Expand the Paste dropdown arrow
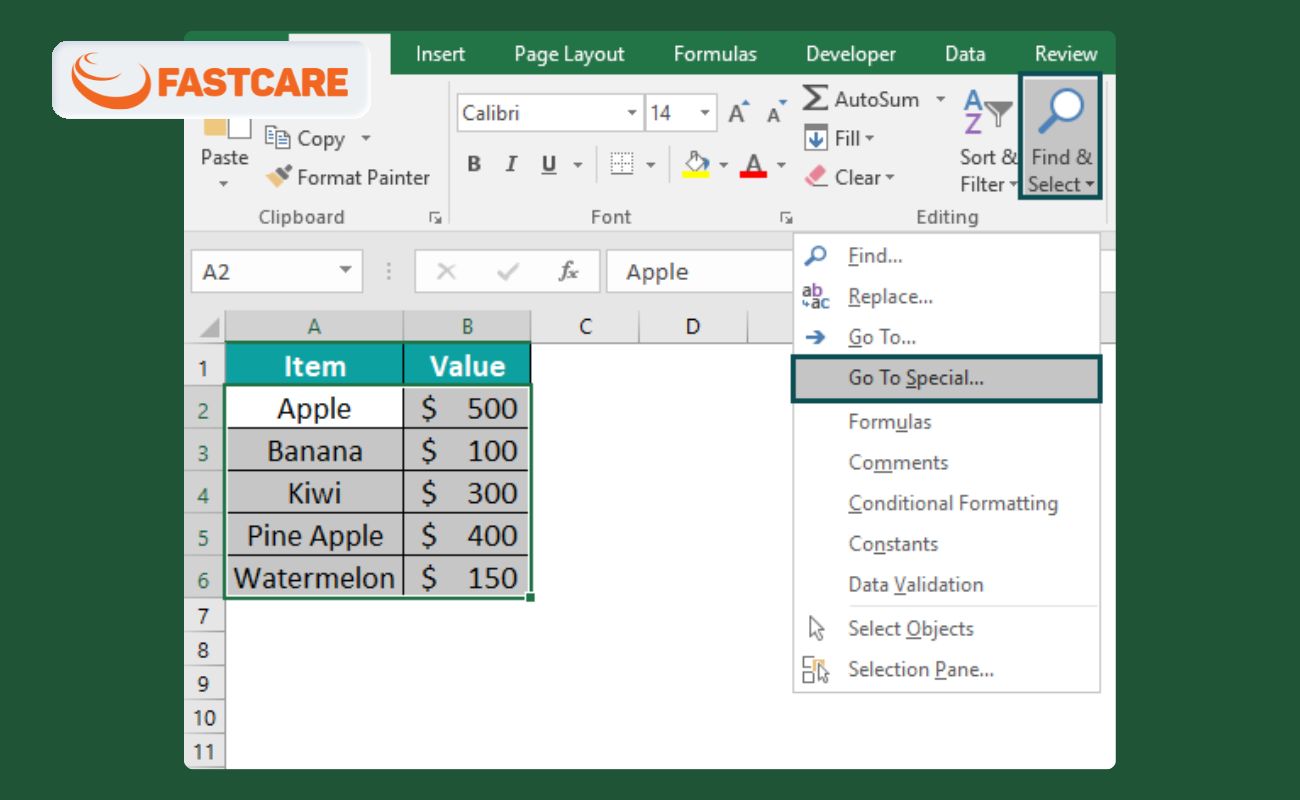The height and width of the screenshot is (800, 1300). click(224, 183)
